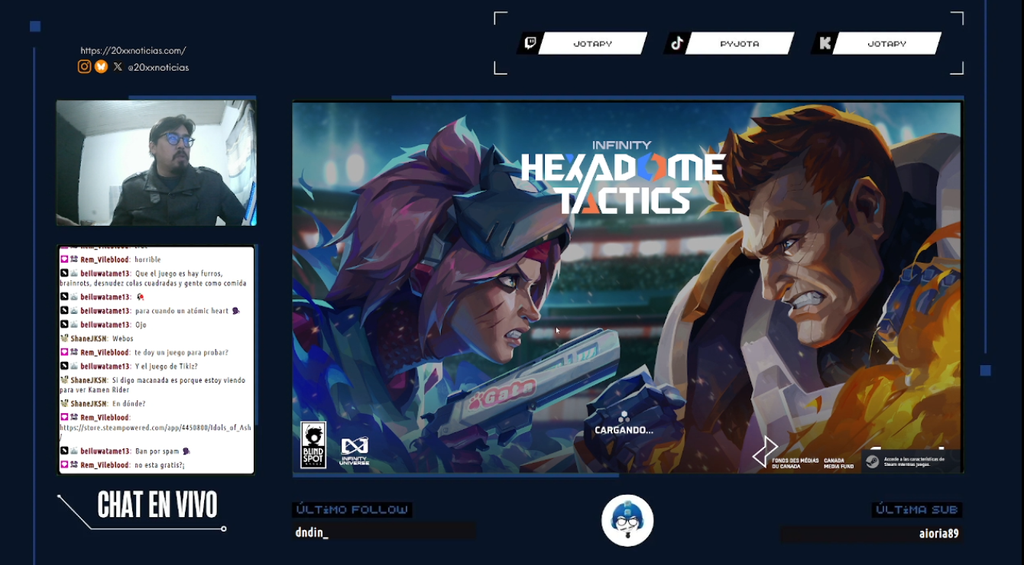Click the emote after 'atómic heart' message

[x=236, y=311]
